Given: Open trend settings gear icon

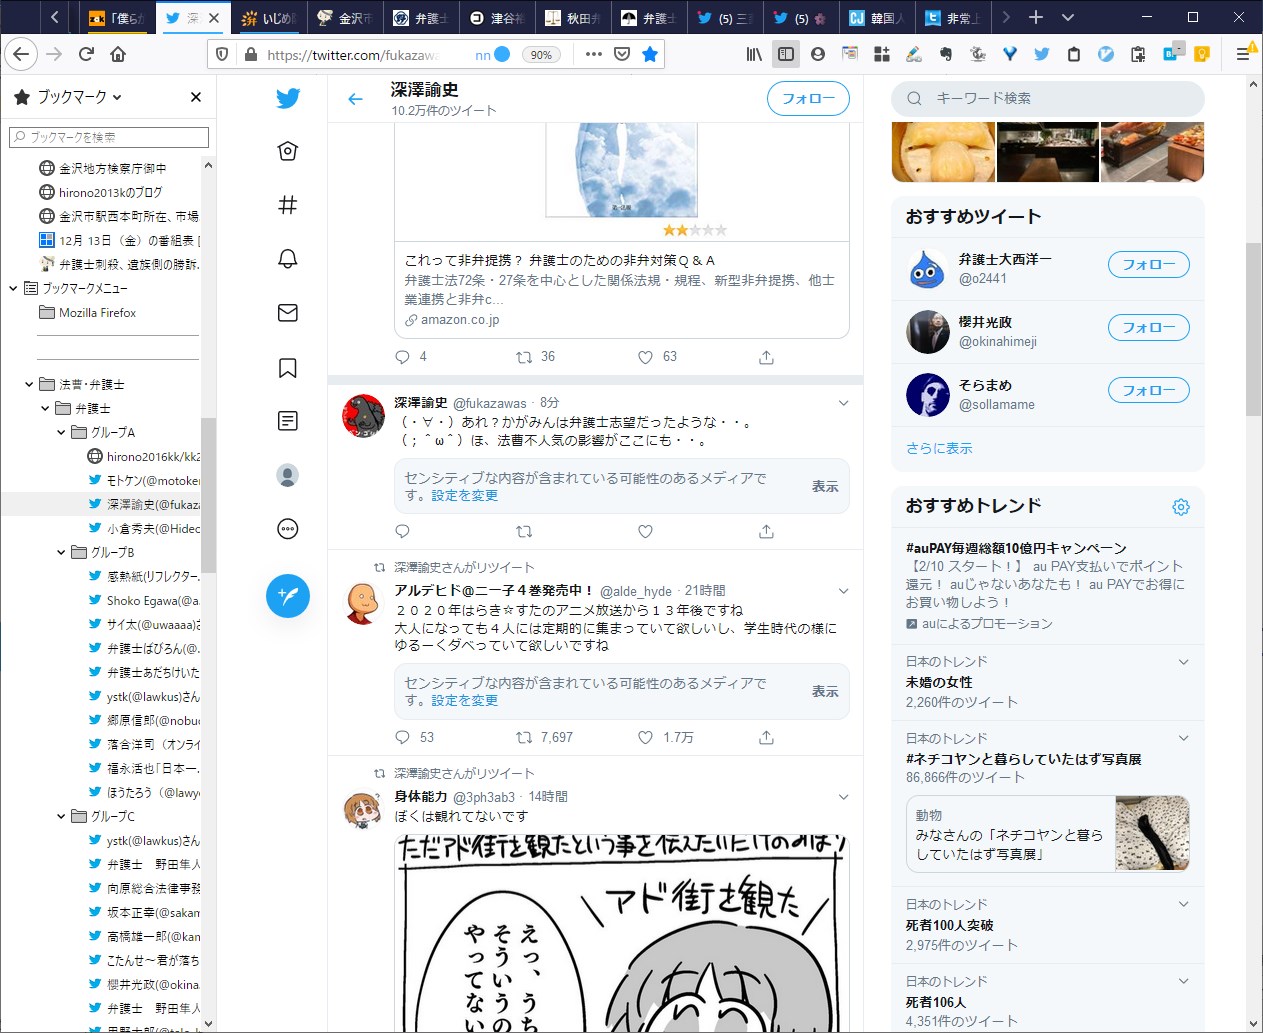Looking at the screenshot, I should [1181, 507].
